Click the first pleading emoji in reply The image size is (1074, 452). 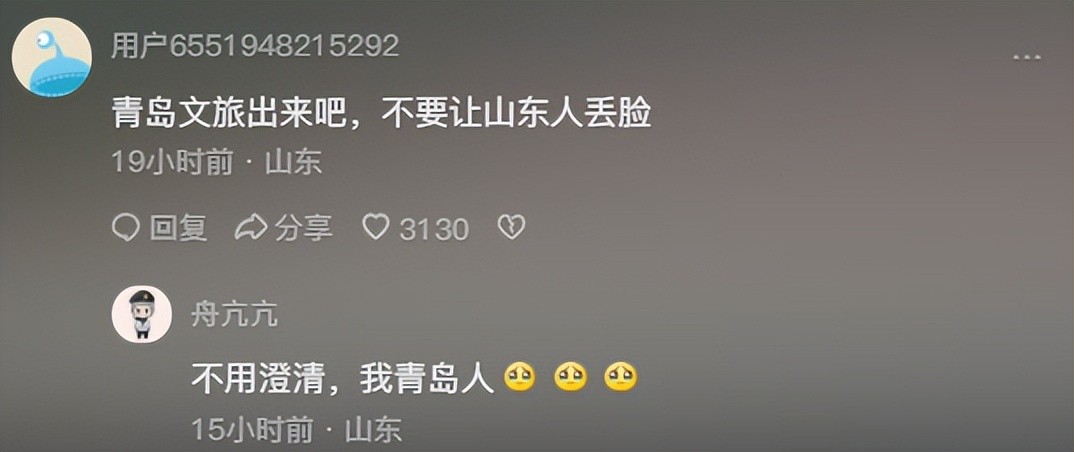click(520, 377)
